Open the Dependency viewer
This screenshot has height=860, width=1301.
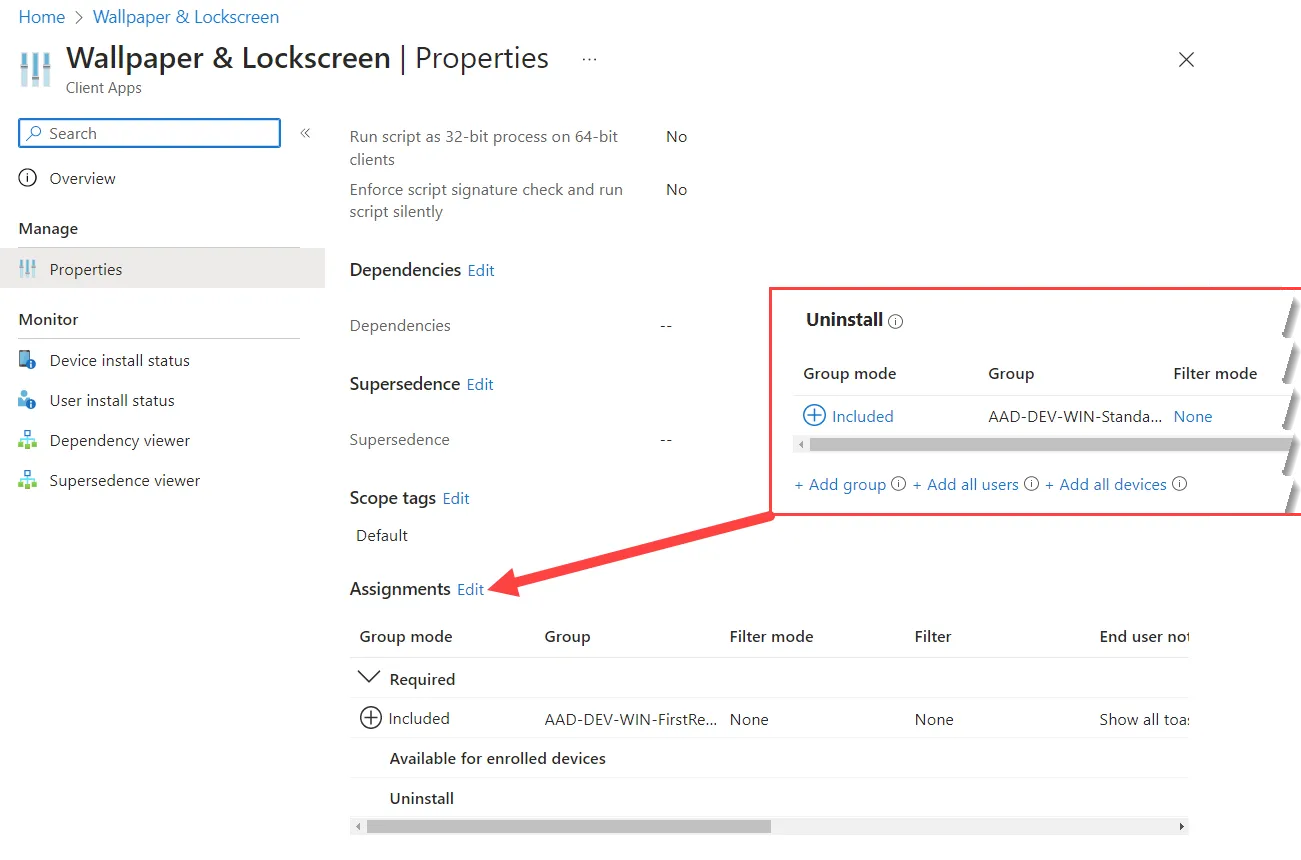tap(119, 440)
